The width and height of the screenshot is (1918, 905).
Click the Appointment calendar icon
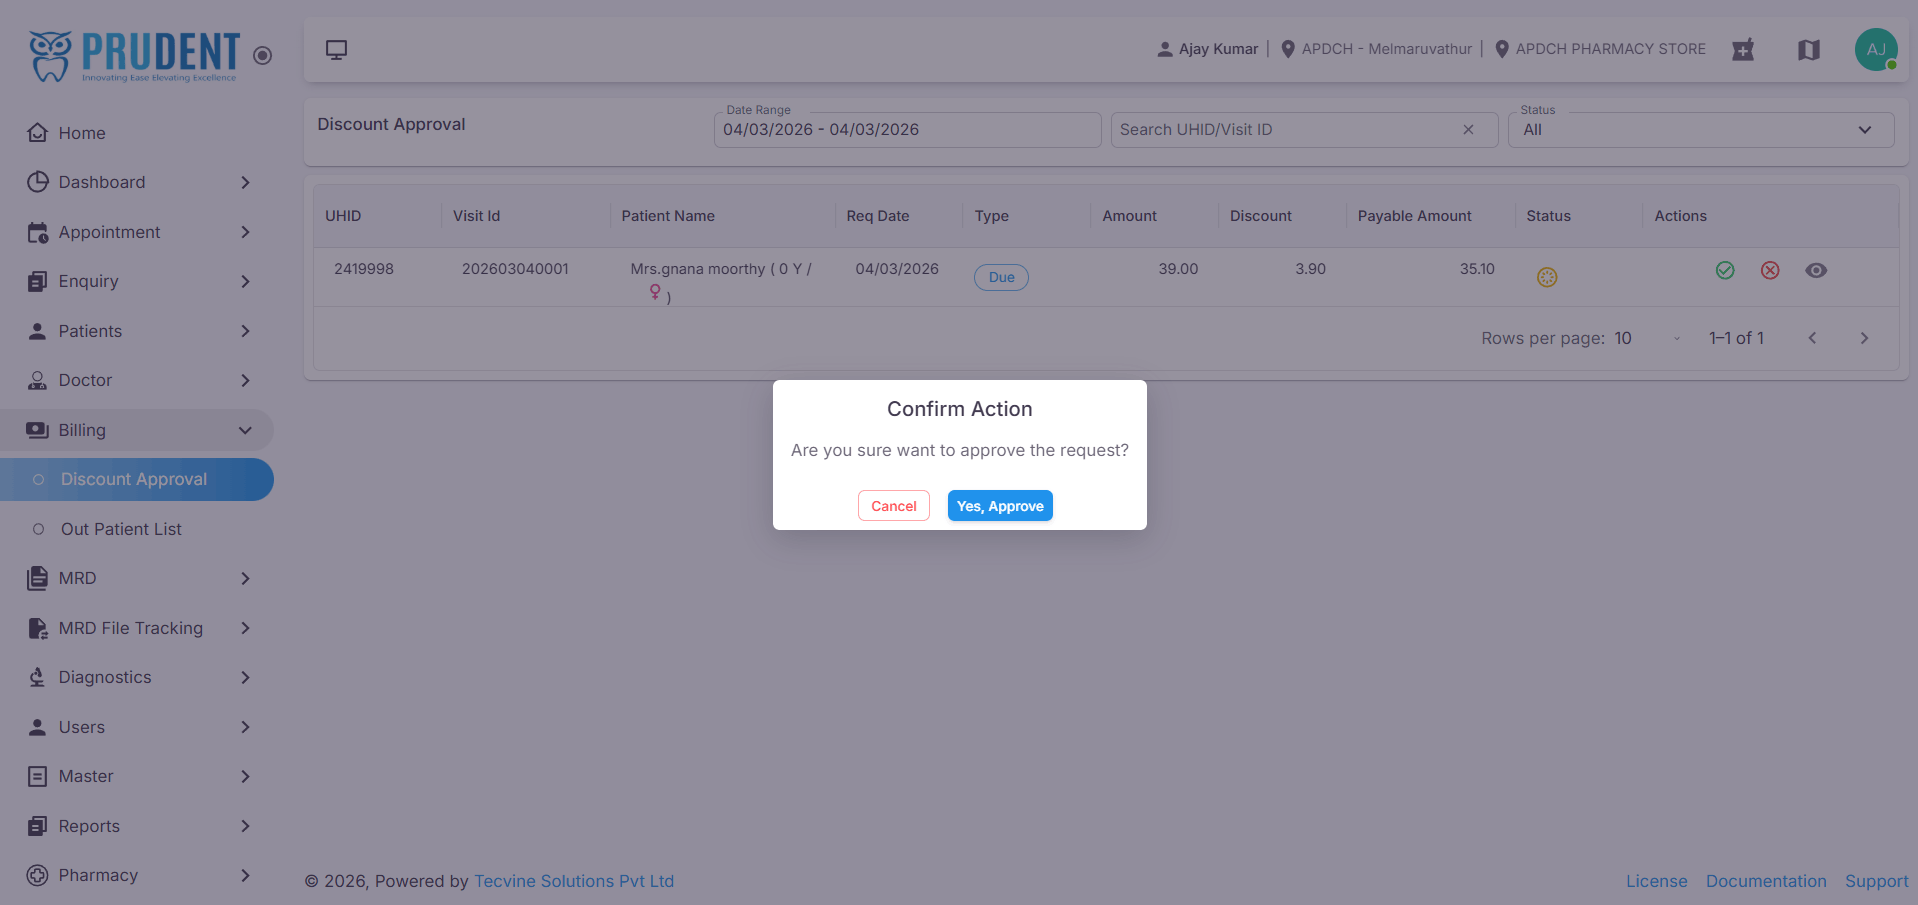coord(38,232)
